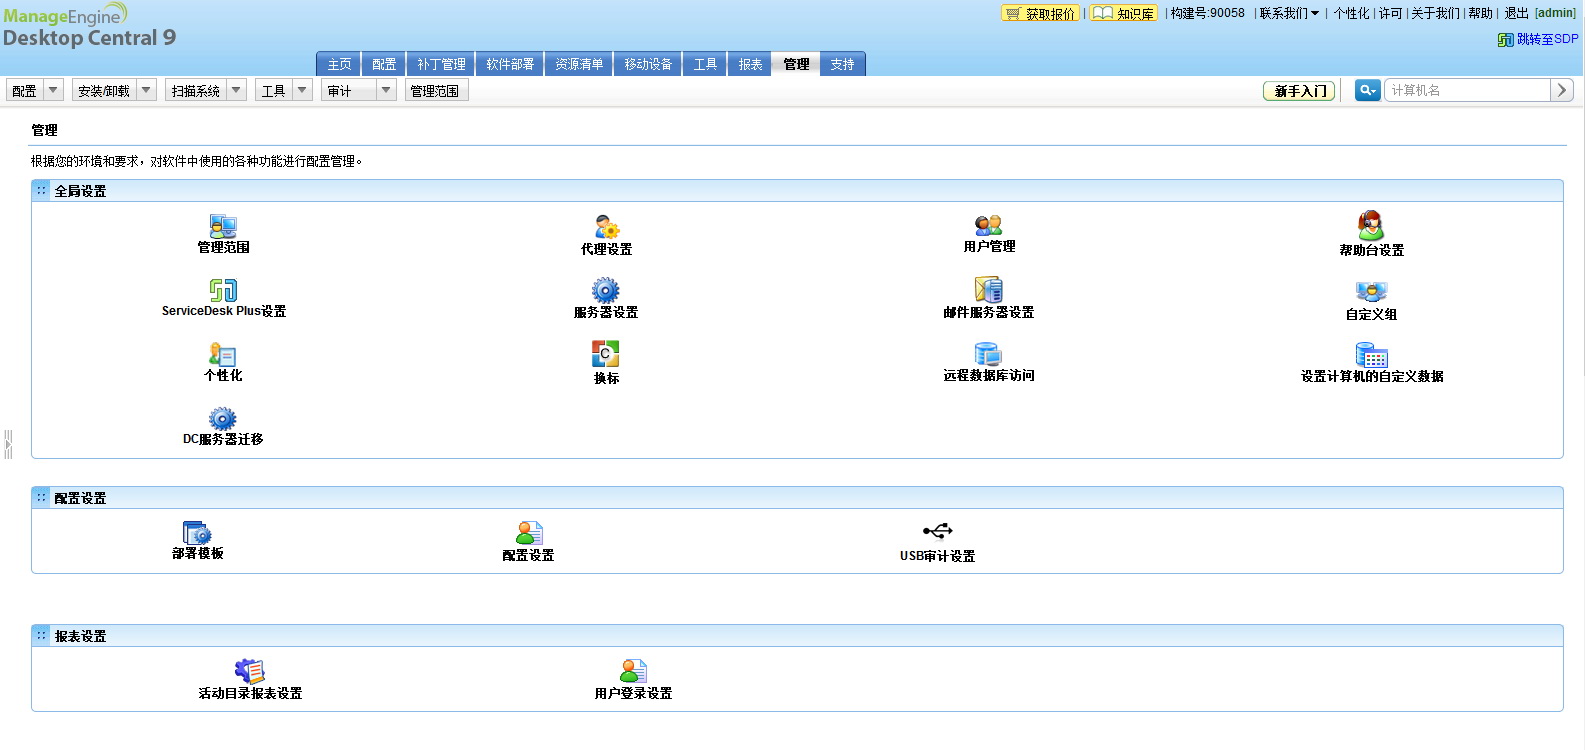The width and height of the screenshot is (1585, 750).
Task: Switch to the 资源清单 tab
Action: (x=579, y=64)
